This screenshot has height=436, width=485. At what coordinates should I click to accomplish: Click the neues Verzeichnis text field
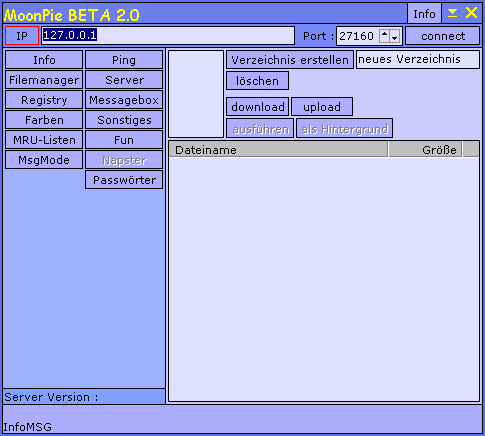[418, 60]
